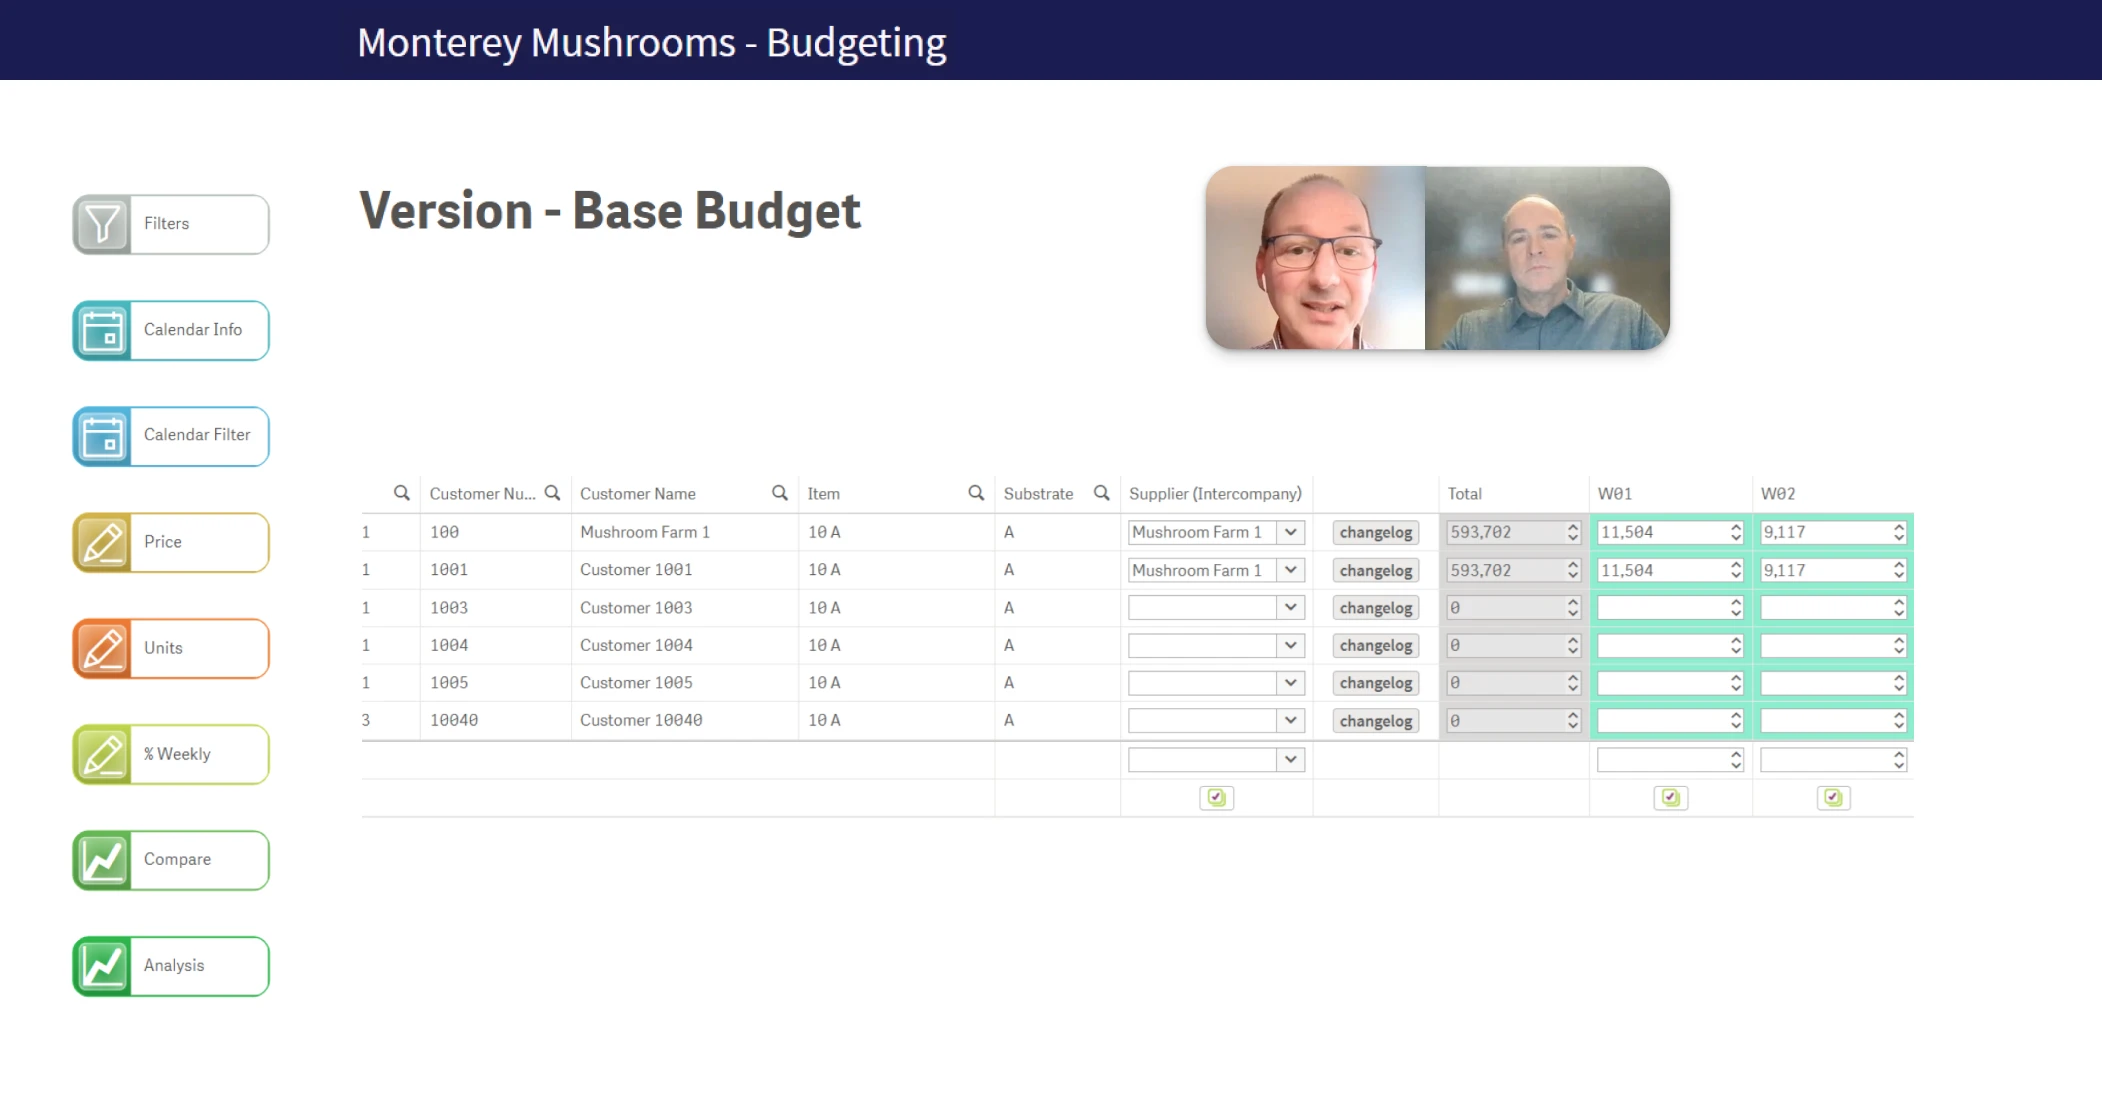
Task: Apply bulk W02 value with checkmark icon
Action: point(1833,797)
